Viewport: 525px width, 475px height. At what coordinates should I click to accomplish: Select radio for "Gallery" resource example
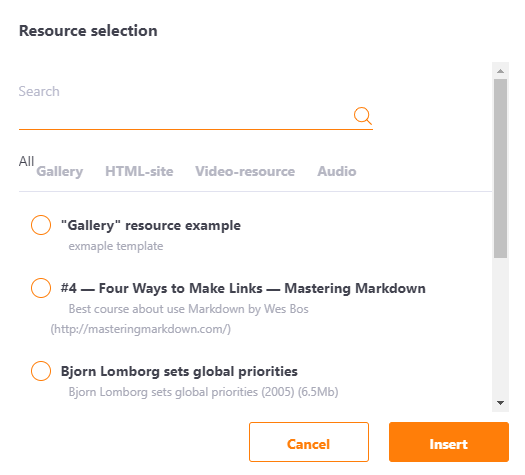41,225
